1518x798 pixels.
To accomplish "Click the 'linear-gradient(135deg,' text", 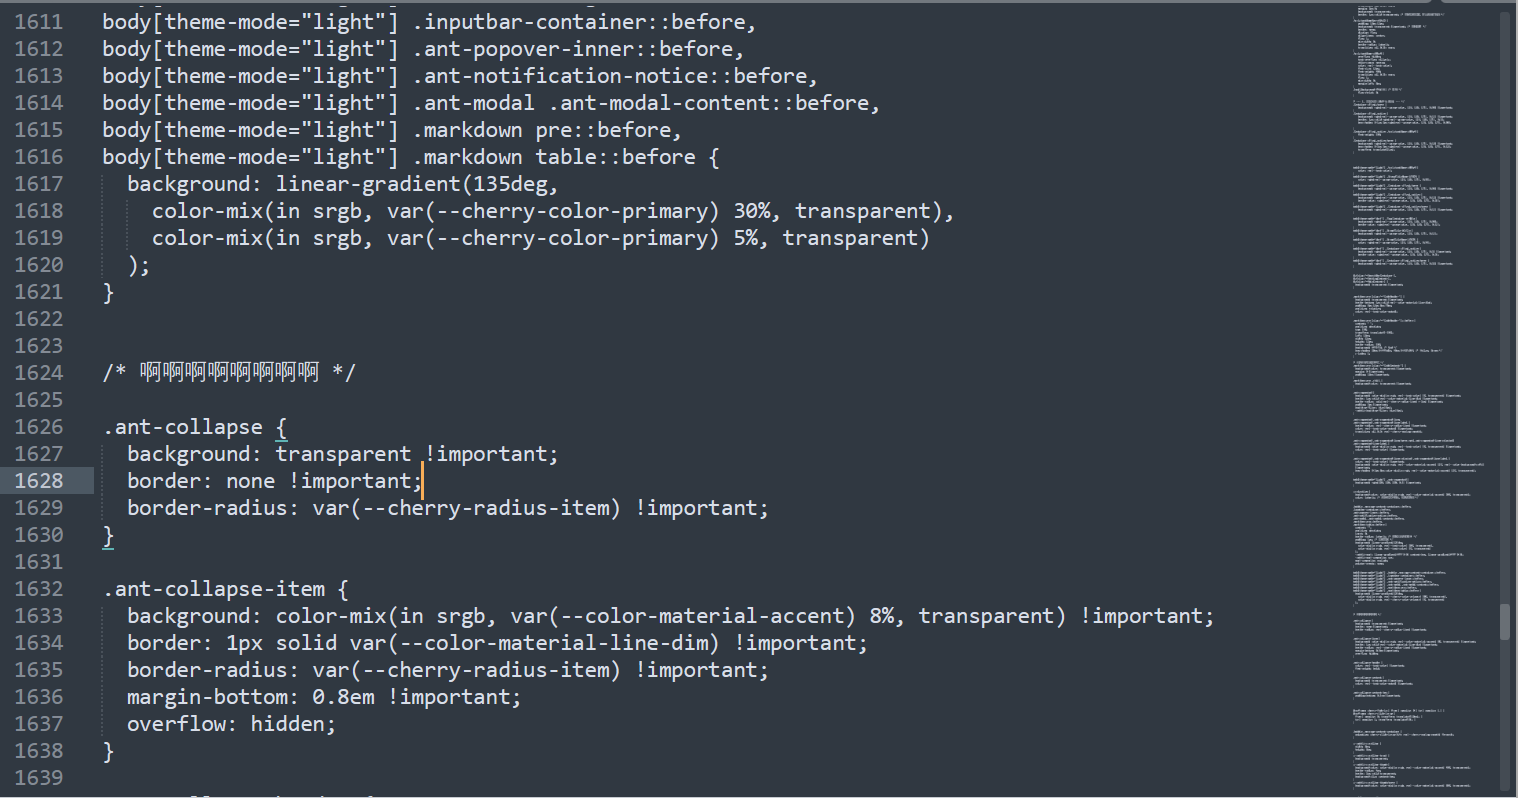I will click(417, 184).
